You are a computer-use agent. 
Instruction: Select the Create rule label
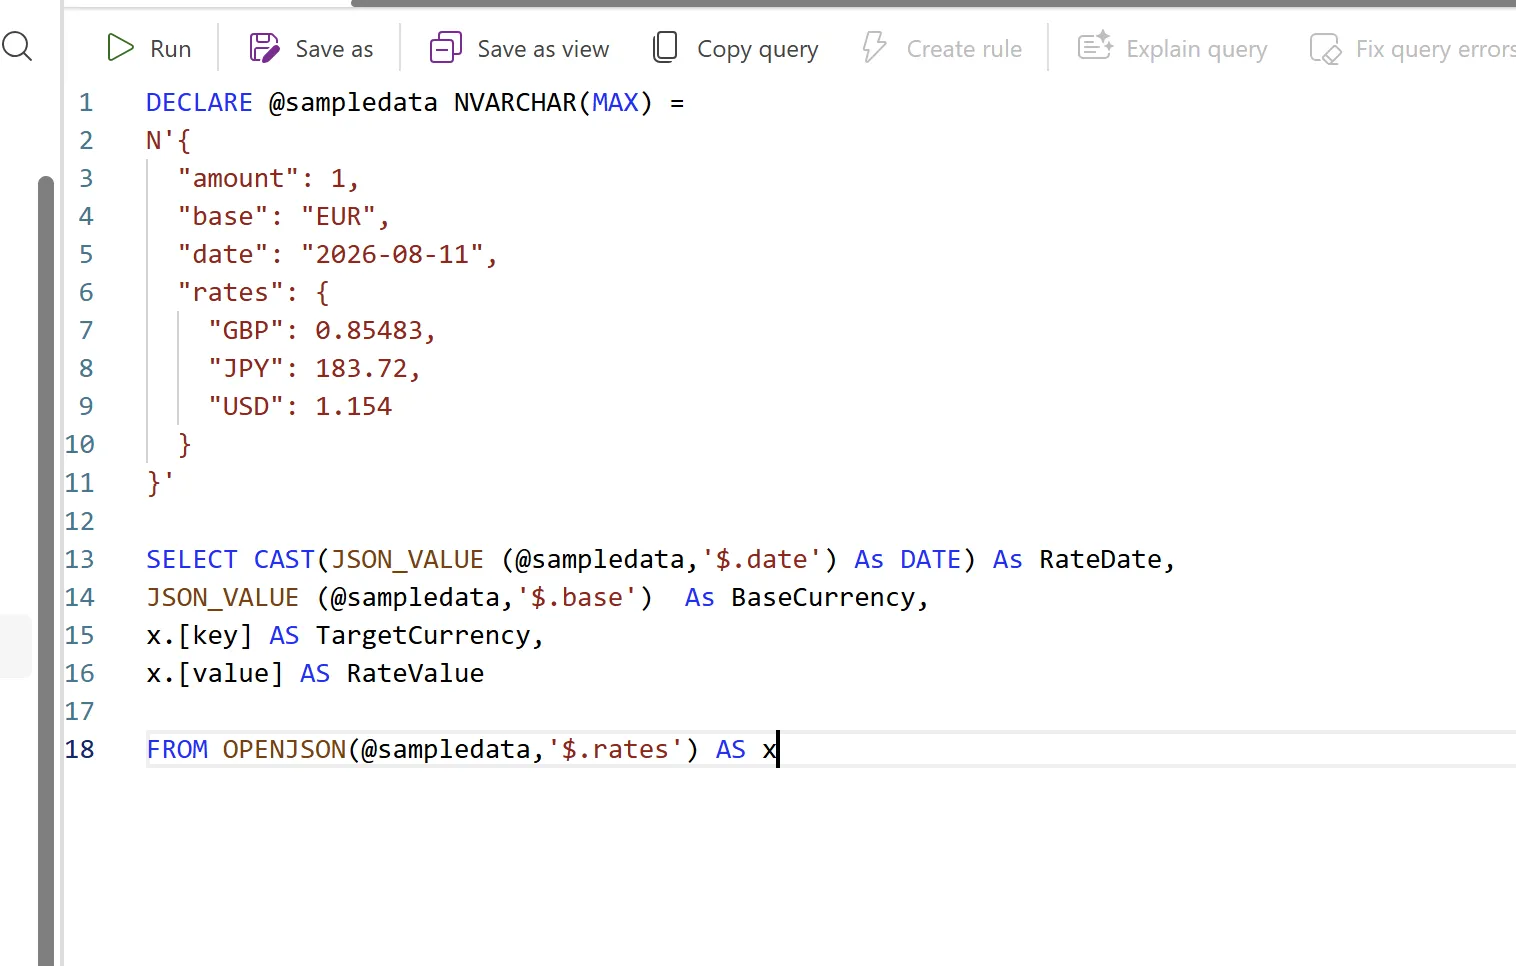[x=964, y=49]
